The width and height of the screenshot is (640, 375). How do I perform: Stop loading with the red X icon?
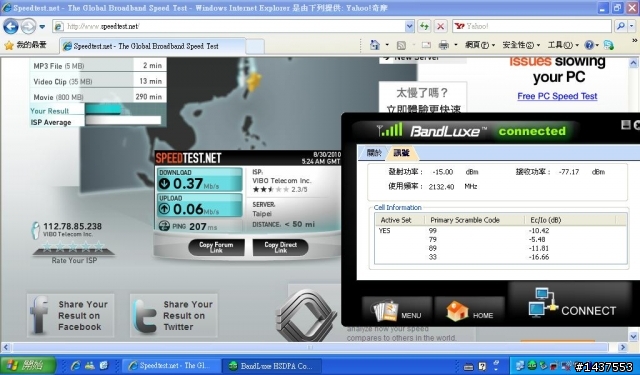click(440, 27)
